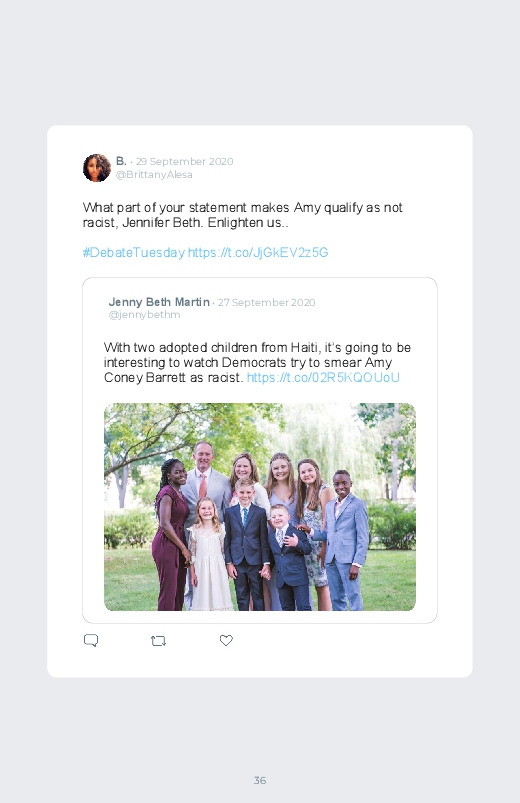The width and height of the screenshot is (520, 803).
Task: Click the display name B.
Action: click(121, 161)
